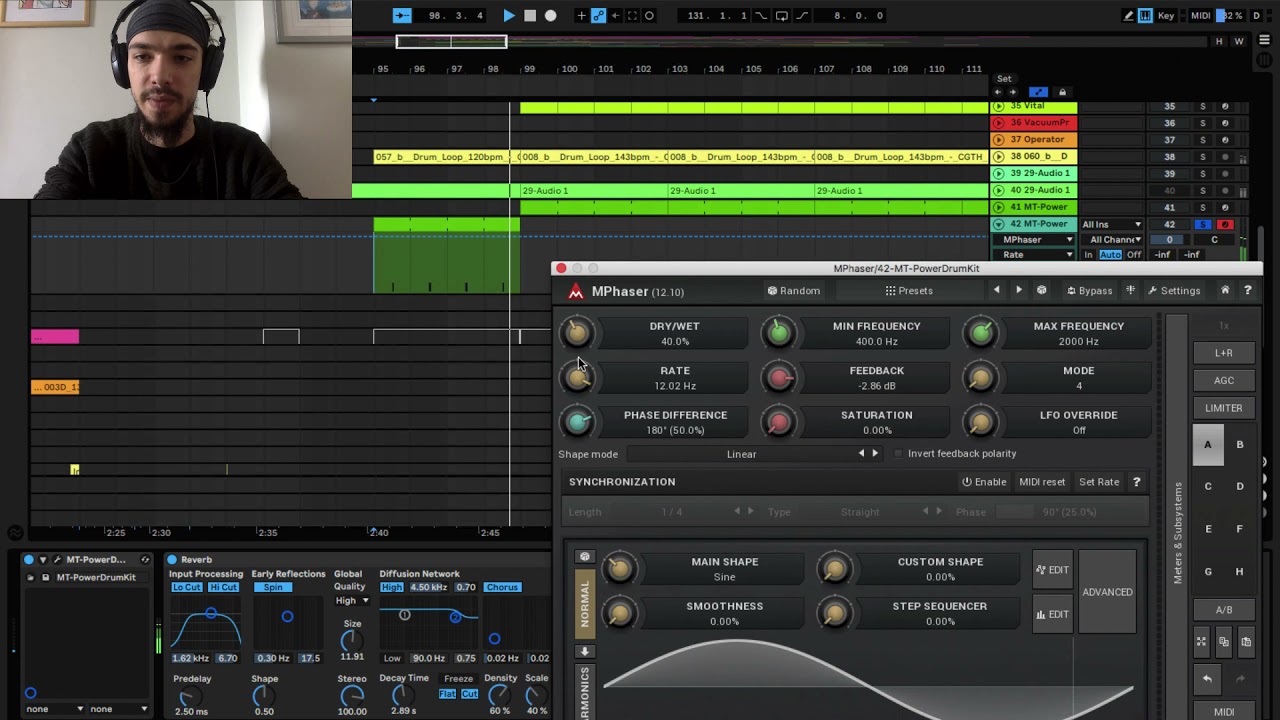Toggle draw mode pencil icon
The image size is (1280, 720).
(1129, 15)
